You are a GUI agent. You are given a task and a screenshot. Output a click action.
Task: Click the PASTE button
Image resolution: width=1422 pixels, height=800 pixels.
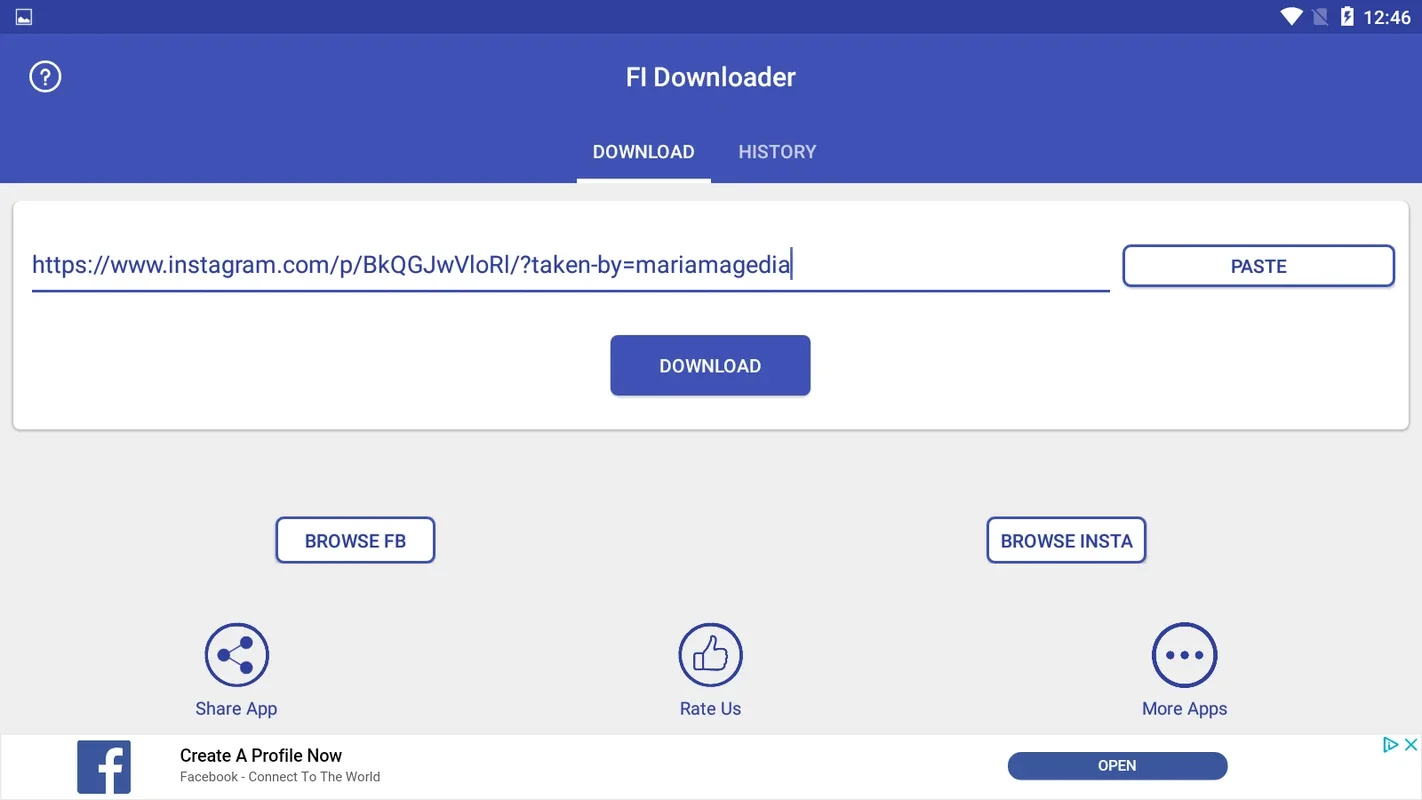[1258, 266]
